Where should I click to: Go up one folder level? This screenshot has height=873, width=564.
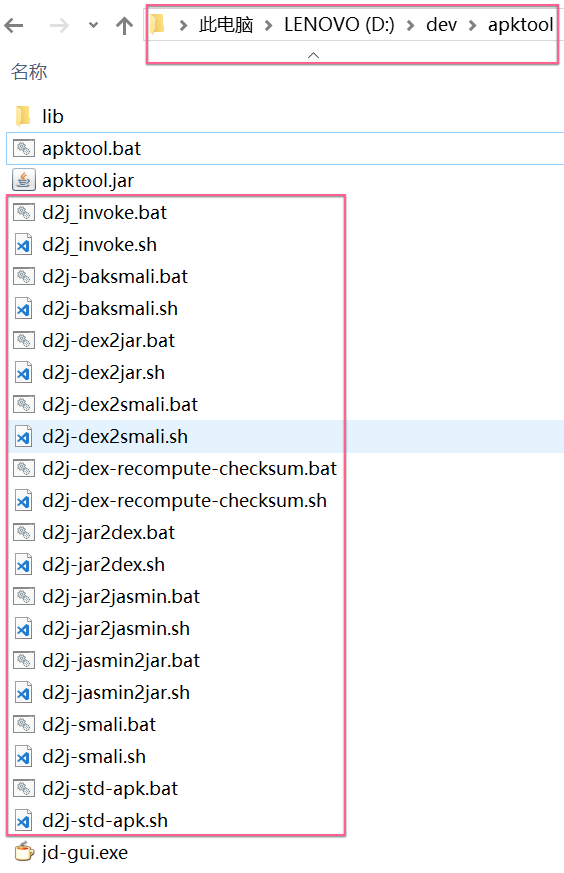click(x=124, y=25)
